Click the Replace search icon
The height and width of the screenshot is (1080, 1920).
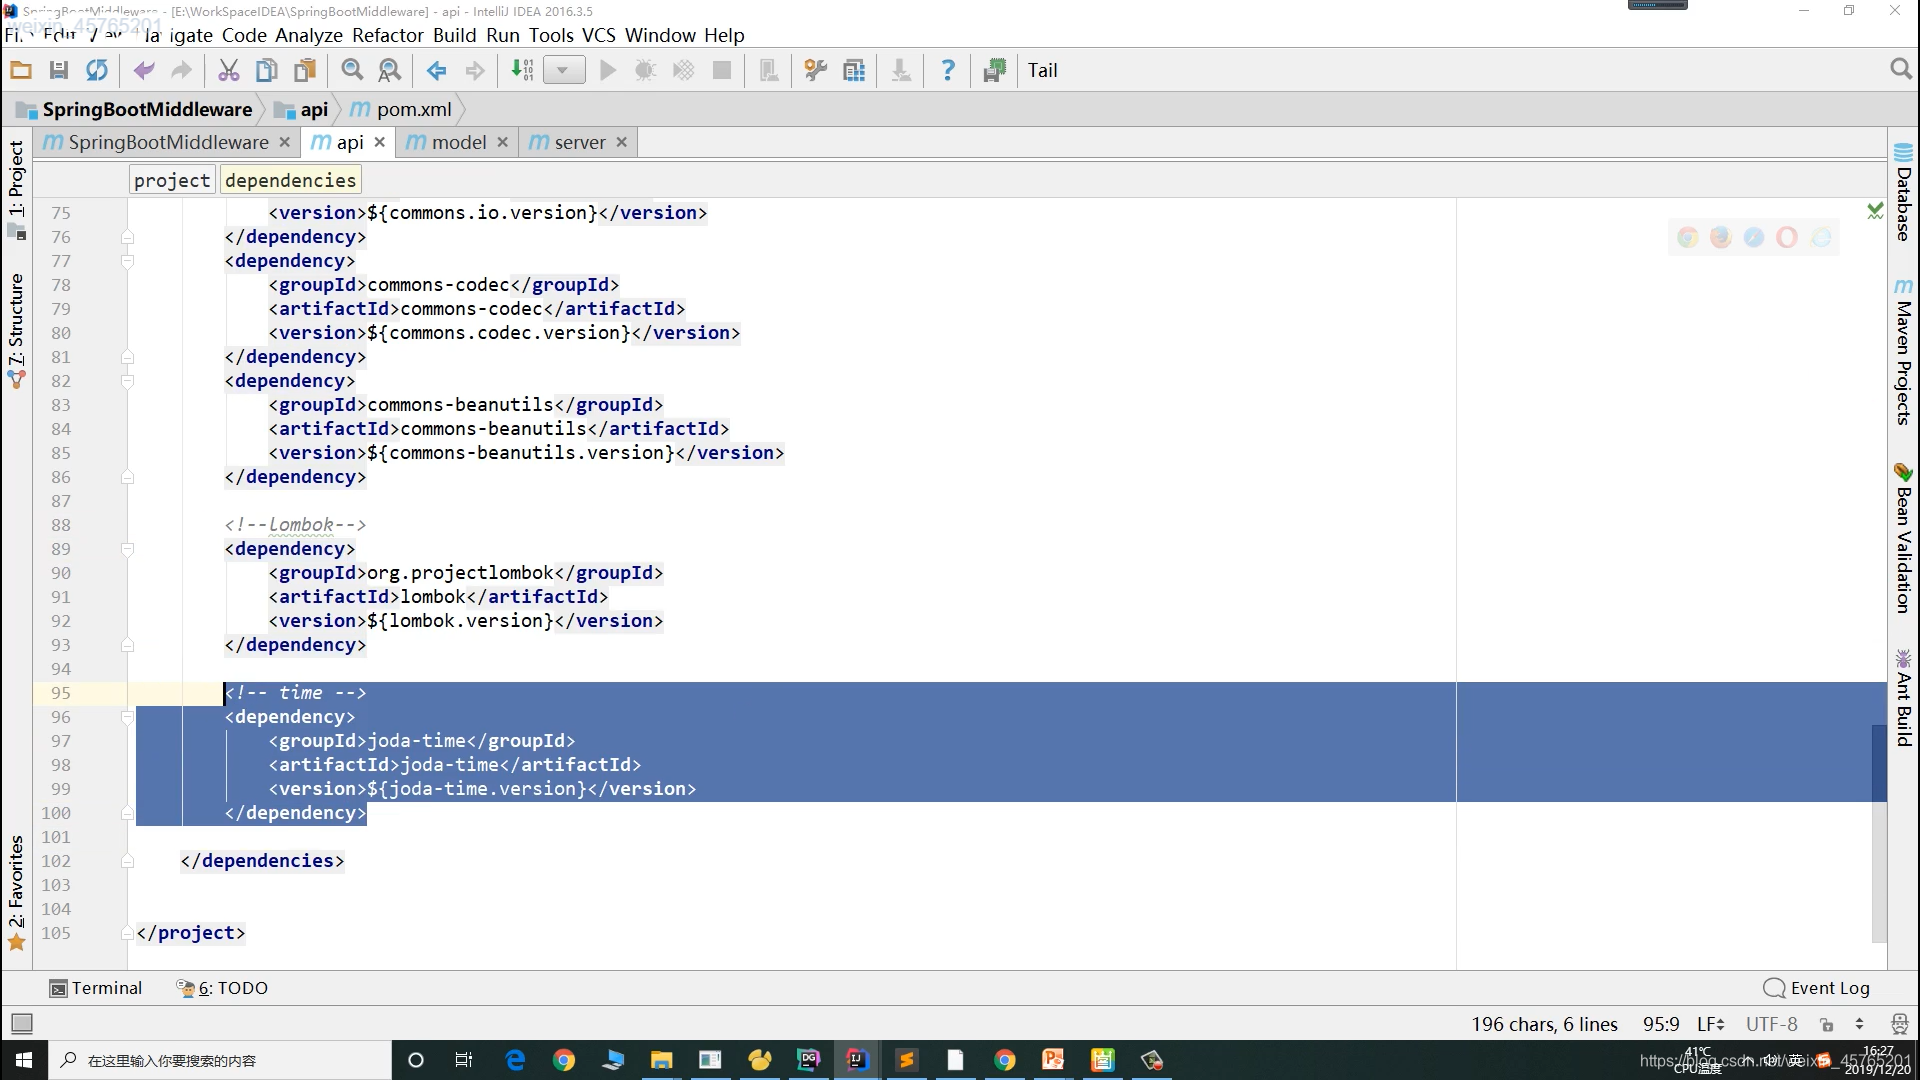tap(390, 70)
